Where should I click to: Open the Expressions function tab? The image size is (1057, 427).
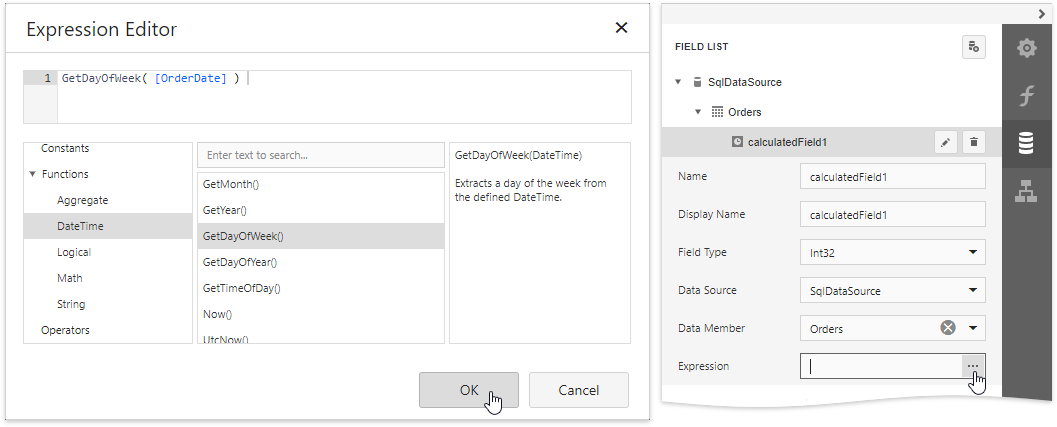pyautogui.click(x=1026, y=96)
